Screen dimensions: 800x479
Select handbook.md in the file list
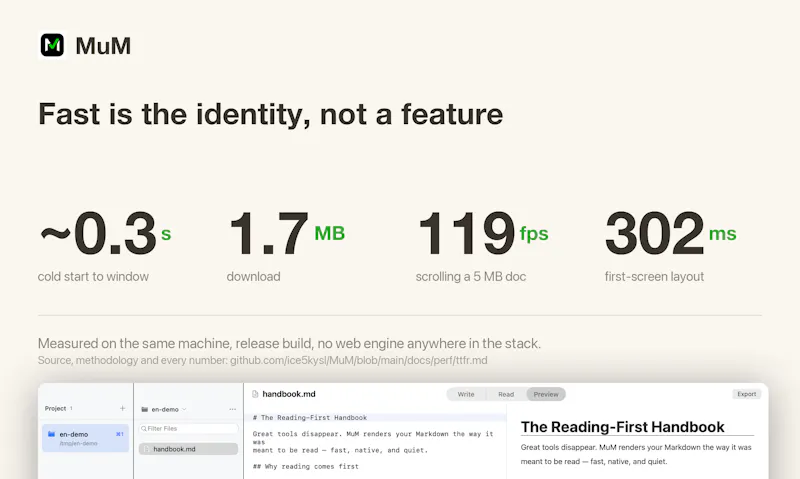(188, 449)
